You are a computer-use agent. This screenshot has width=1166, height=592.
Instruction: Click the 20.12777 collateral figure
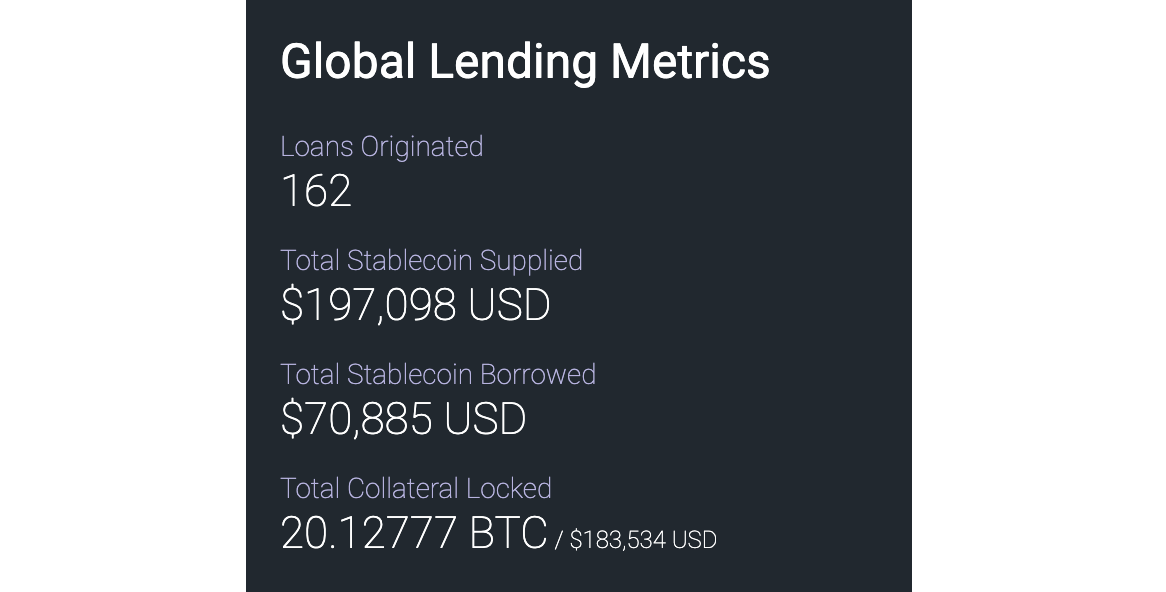tap(368, 533)
